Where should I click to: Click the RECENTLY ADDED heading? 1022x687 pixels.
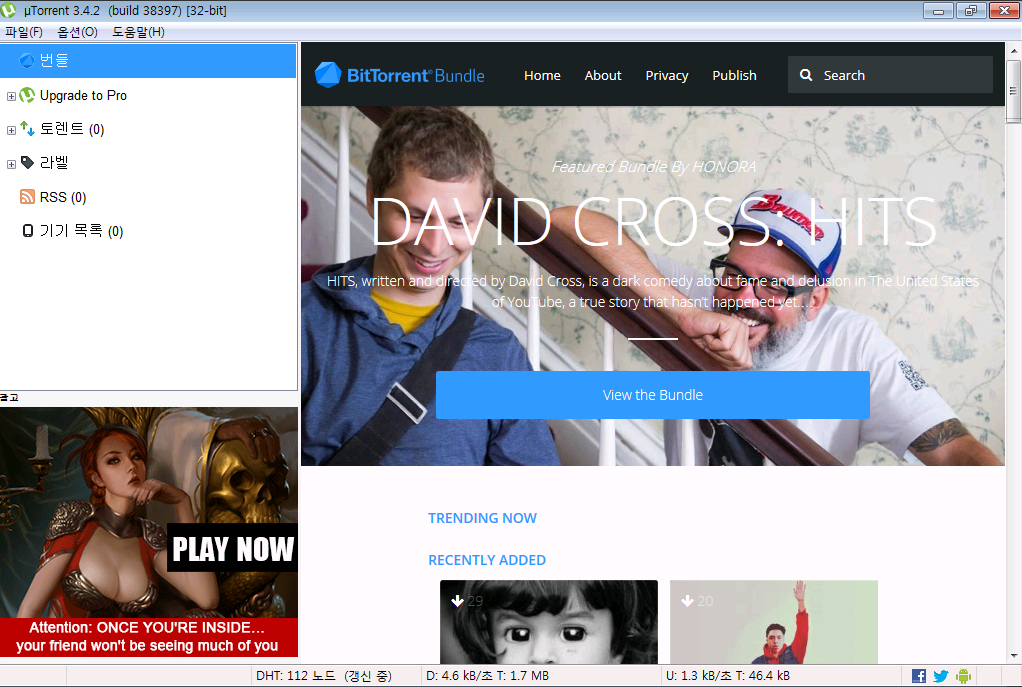point(487,560)
